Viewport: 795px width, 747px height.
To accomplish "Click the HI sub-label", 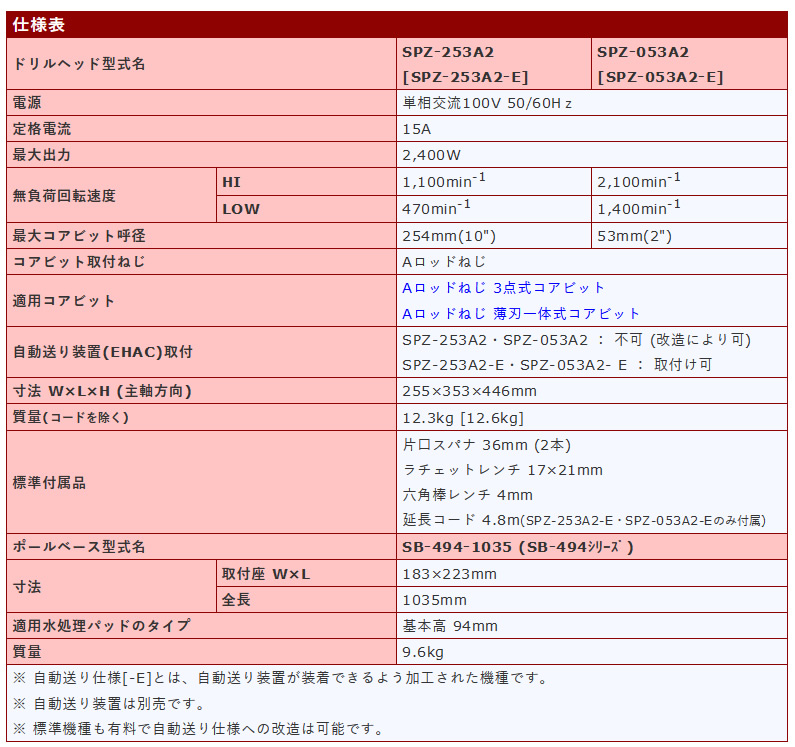I will pyautogui.click(x=231, y=182).
